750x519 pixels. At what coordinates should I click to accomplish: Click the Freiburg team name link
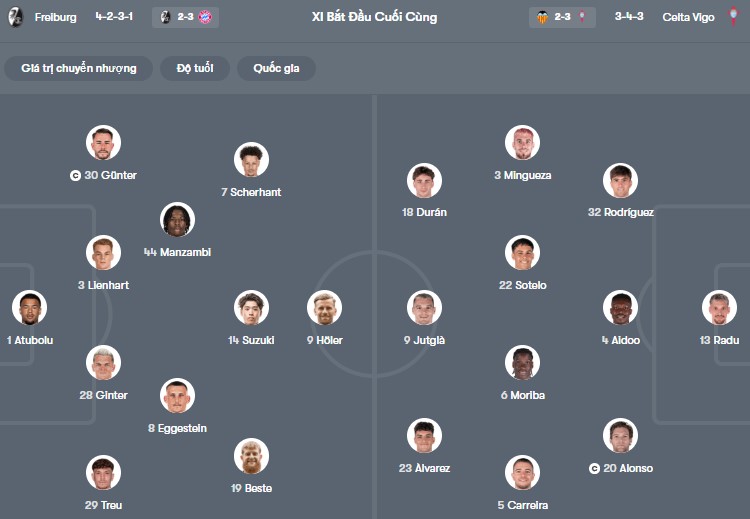[x=55, y=17]
